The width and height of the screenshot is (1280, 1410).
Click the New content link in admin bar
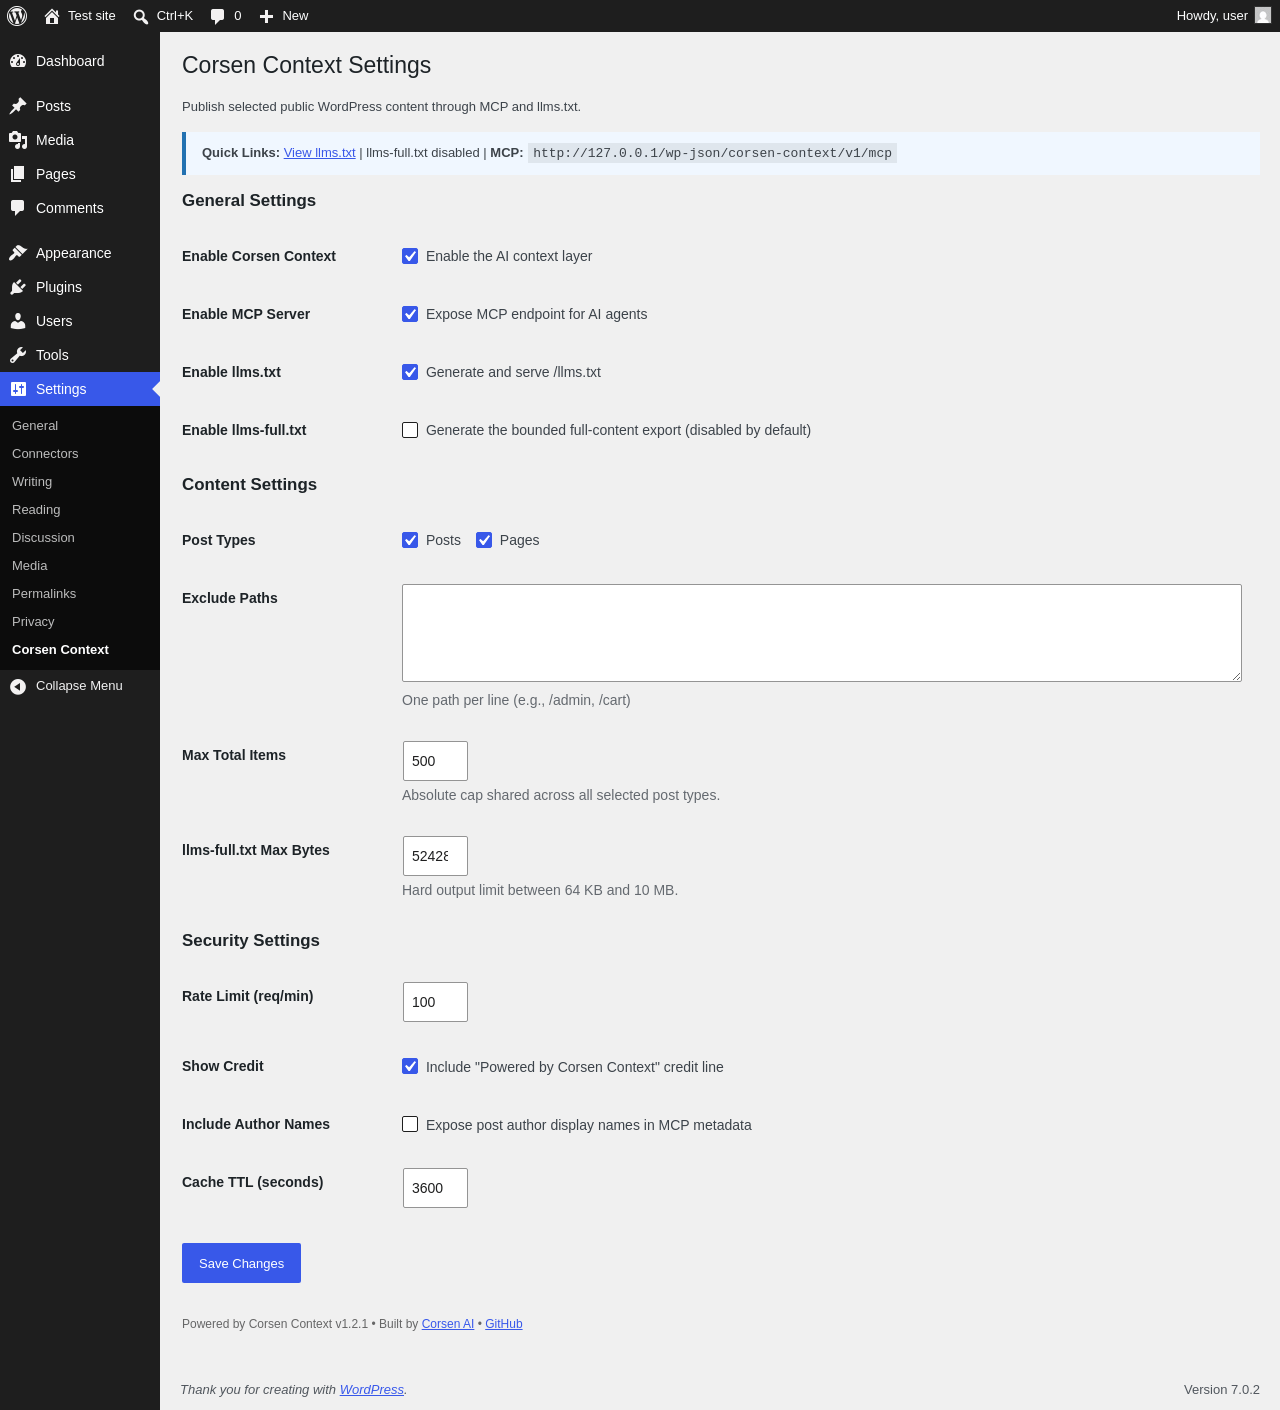pos(284,16)
